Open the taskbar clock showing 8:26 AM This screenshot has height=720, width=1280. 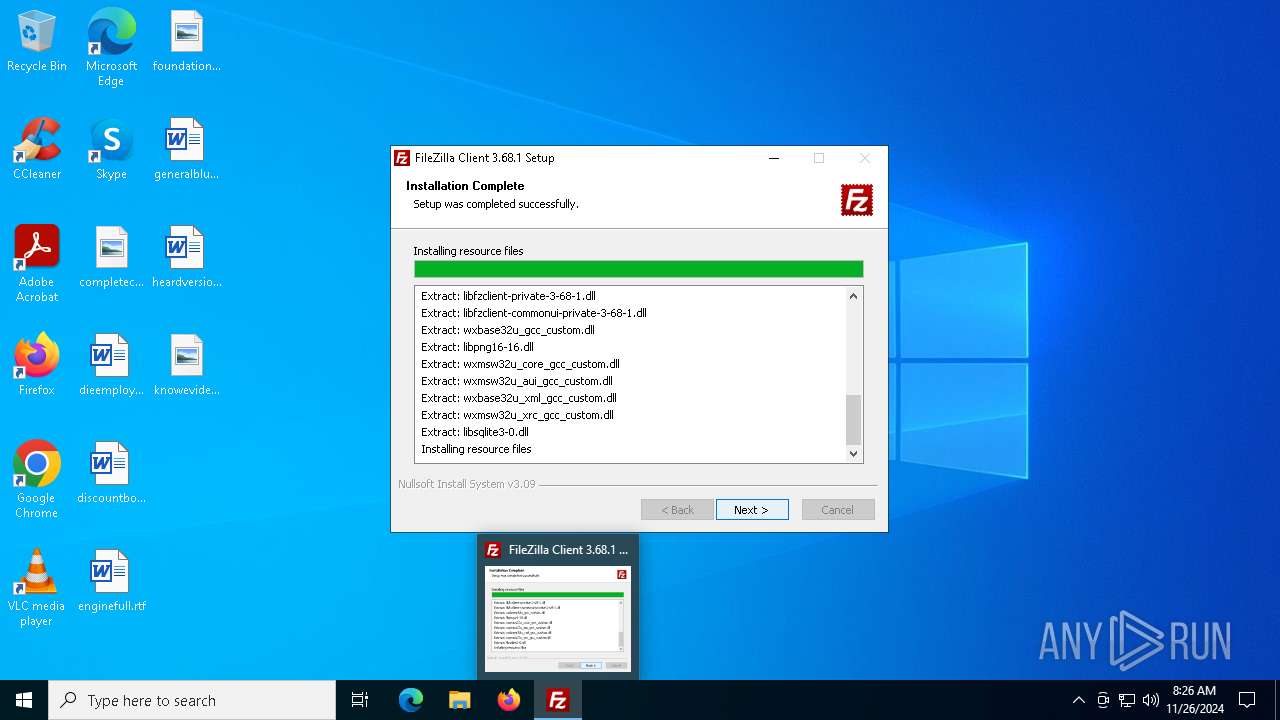pyautogui.click(x=1194, y=700)
